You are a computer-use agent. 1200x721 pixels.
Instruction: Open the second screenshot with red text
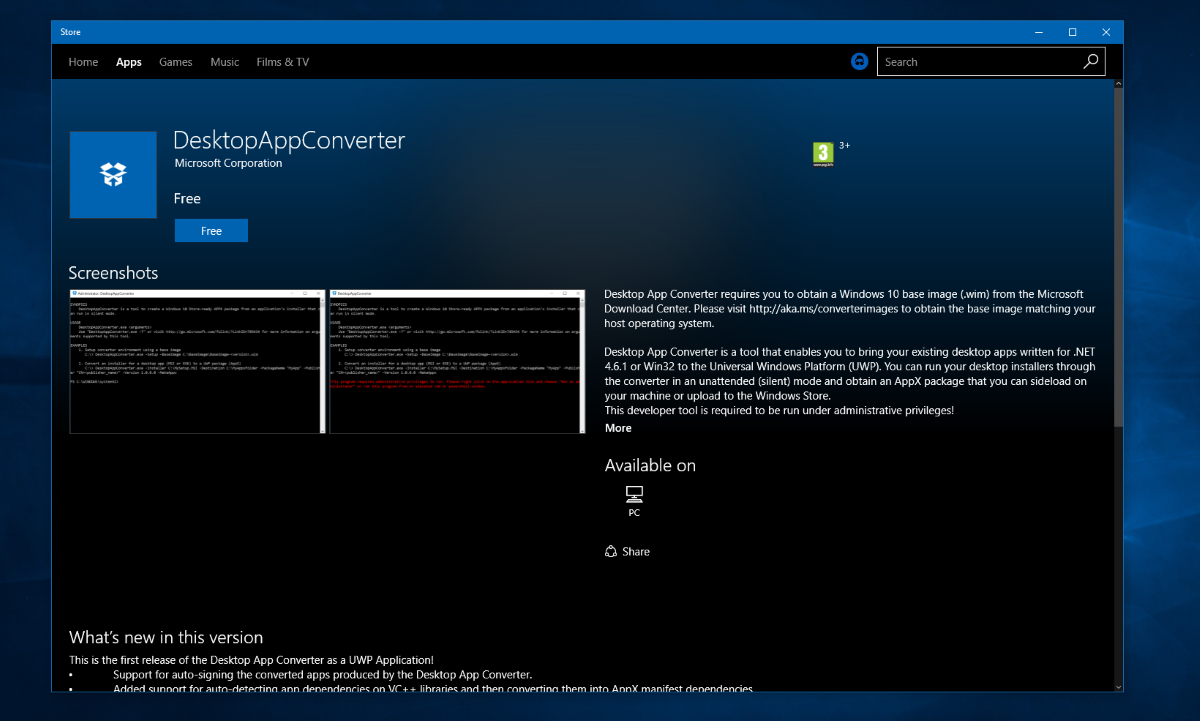point(457,361)
